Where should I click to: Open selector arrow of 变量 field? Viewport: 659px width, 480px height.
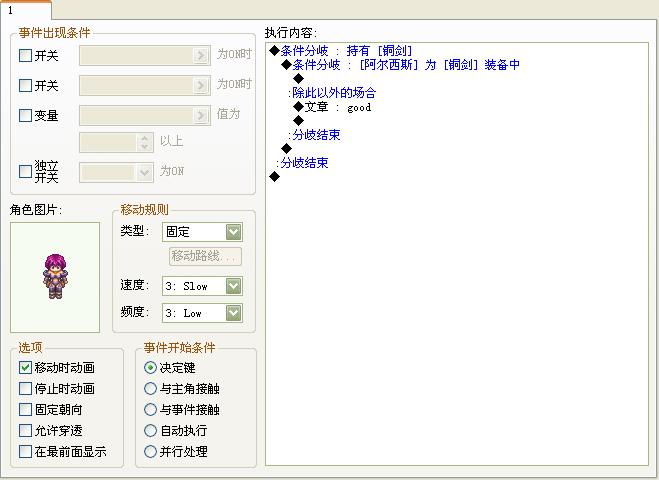pyautogui.click(x=201, y=116)
